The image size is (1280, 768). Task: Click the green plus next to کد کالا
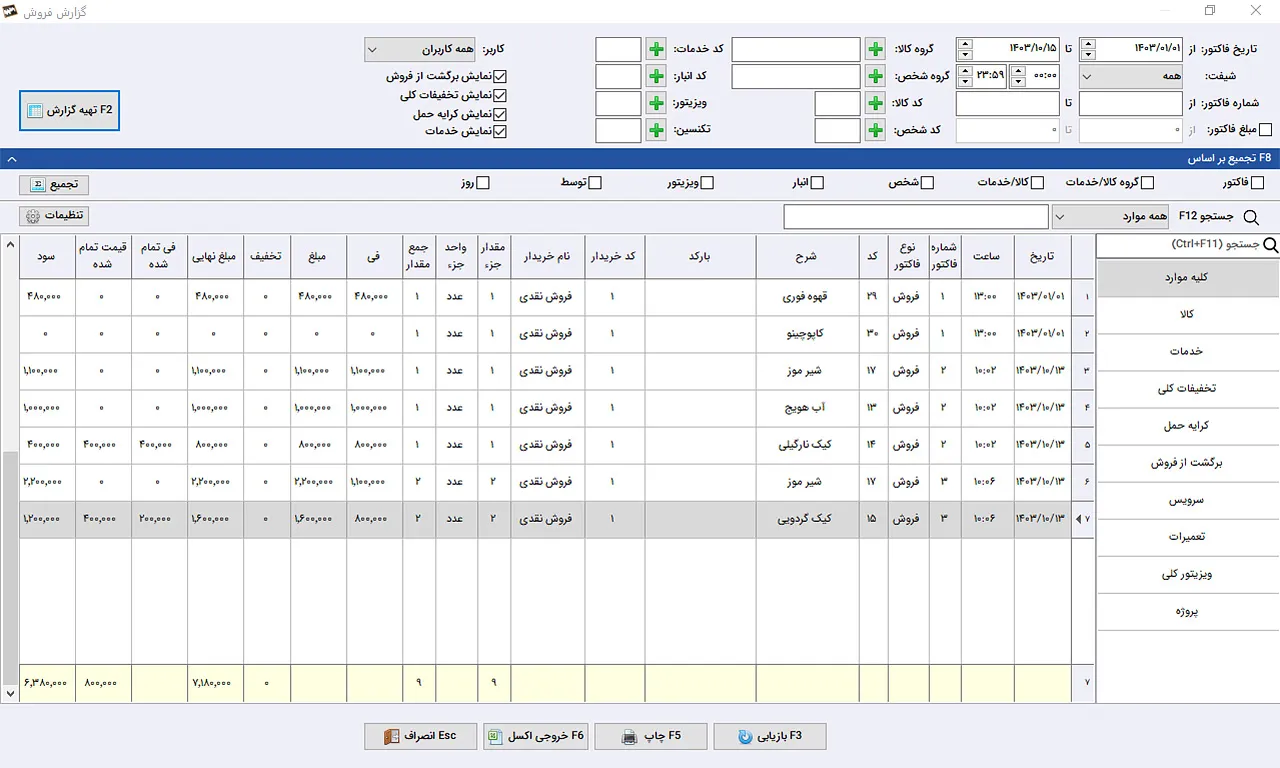coord(875,103)
